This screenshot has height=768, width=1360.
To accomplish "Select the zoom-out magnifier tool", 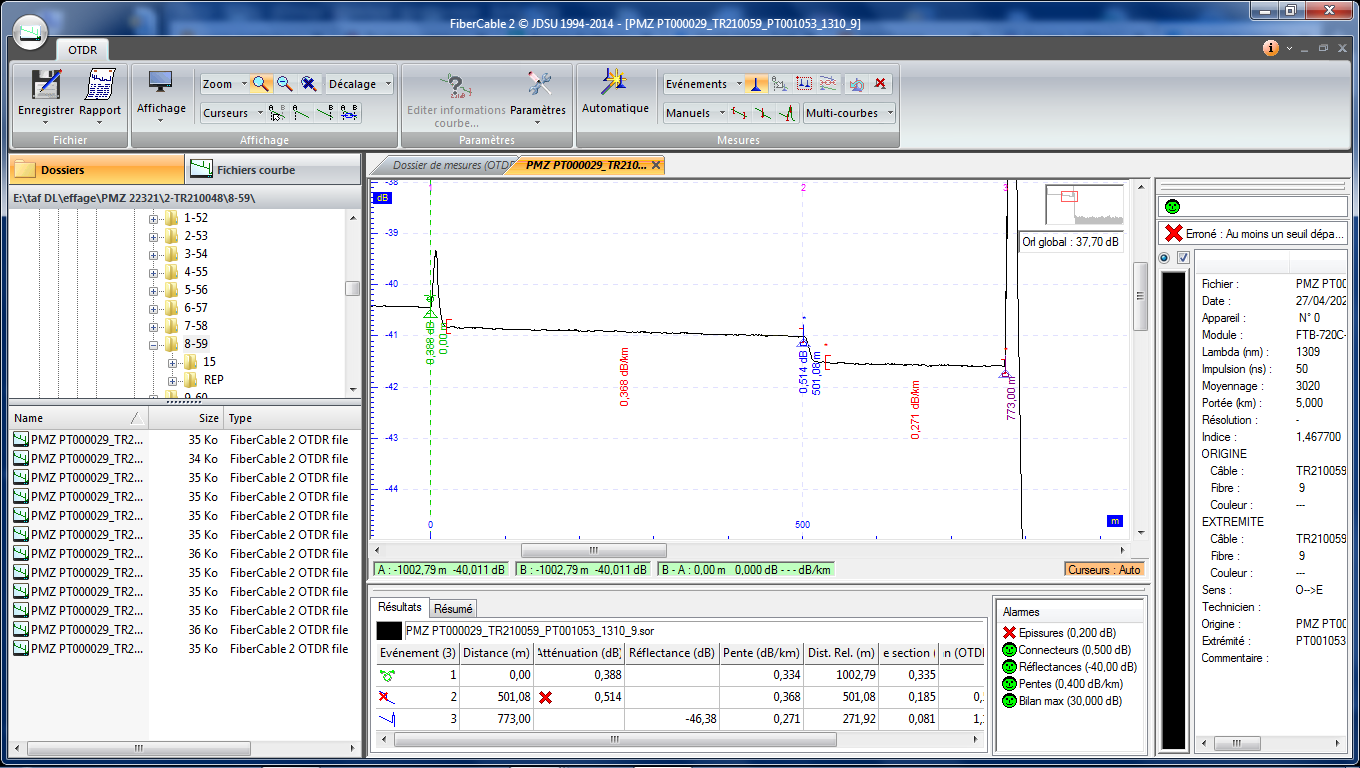I will (x=285, y=84).
